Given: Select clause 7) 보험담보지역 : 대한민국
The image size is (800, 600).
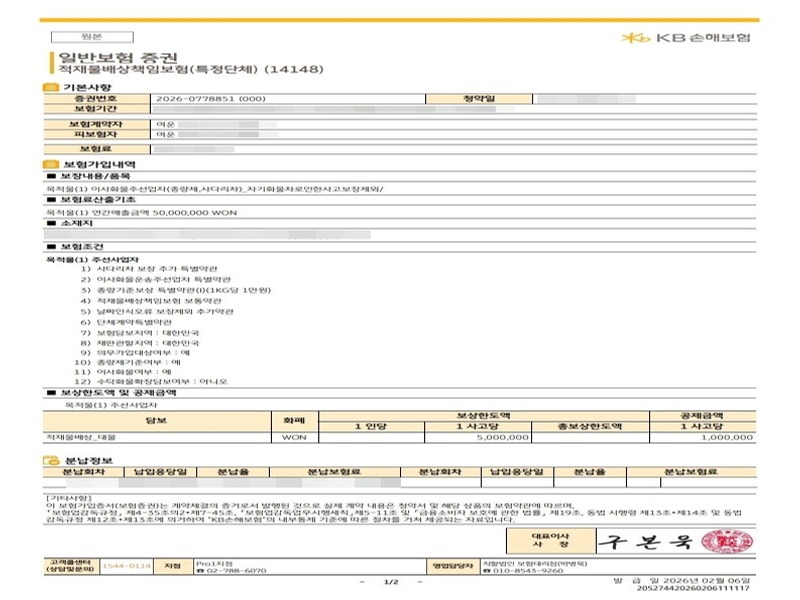Looking at the screenshot, I should coord(140,333).
